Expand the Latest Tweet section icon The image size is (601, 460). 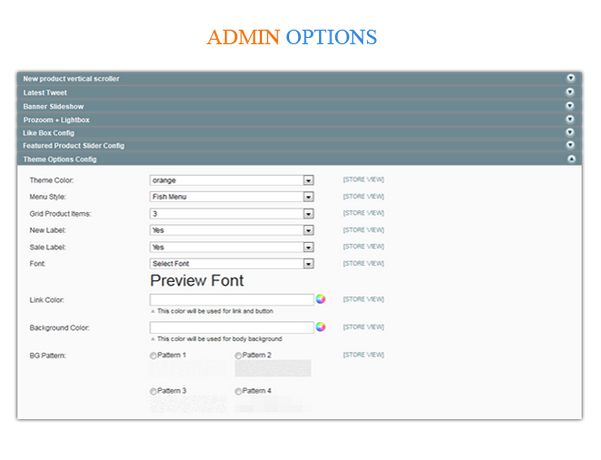coord(570,92)
